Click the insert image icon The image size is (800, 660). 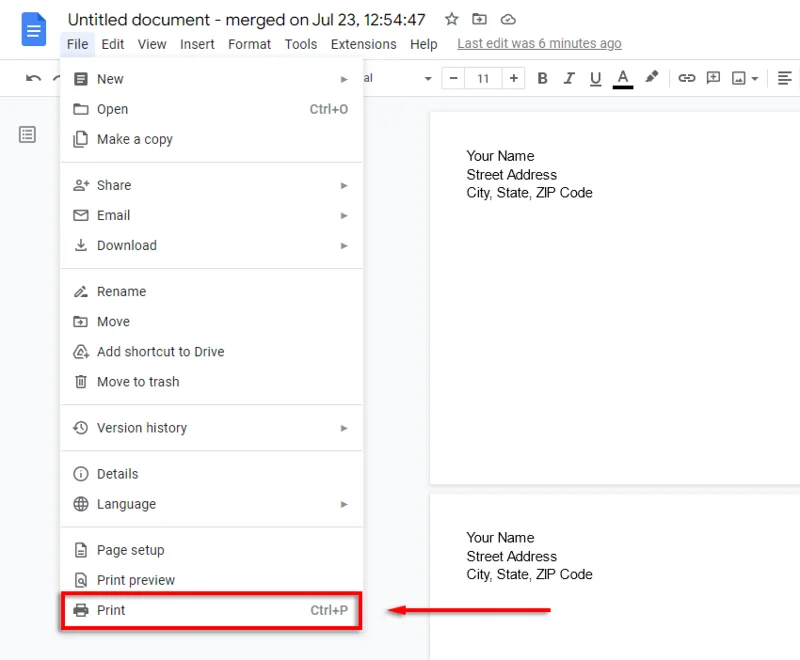pyautogui.click(x=739, y=78)
